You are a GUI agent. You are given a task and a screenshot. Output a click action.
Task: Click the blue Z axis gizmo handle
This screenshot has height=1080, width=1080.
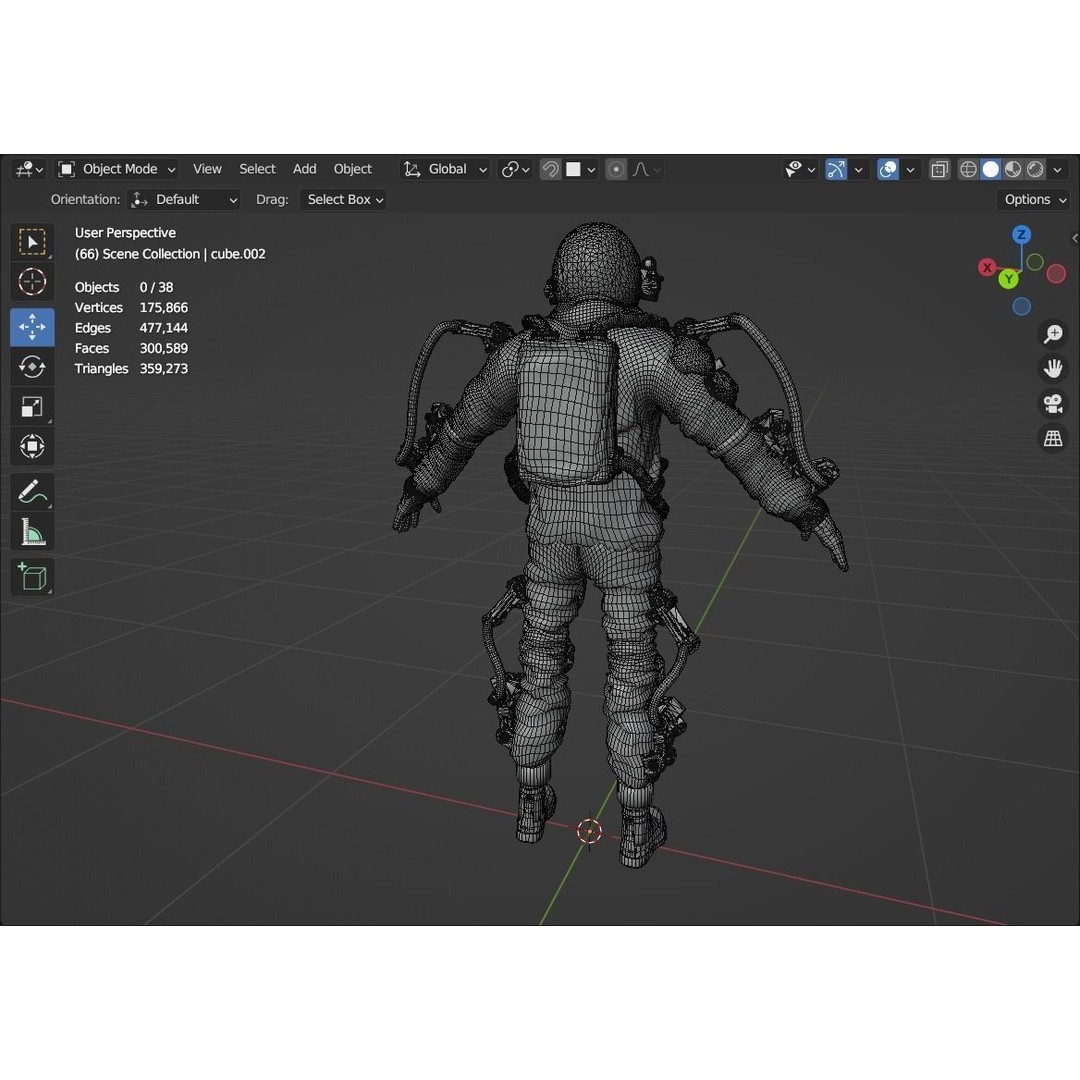[1021, 234]
